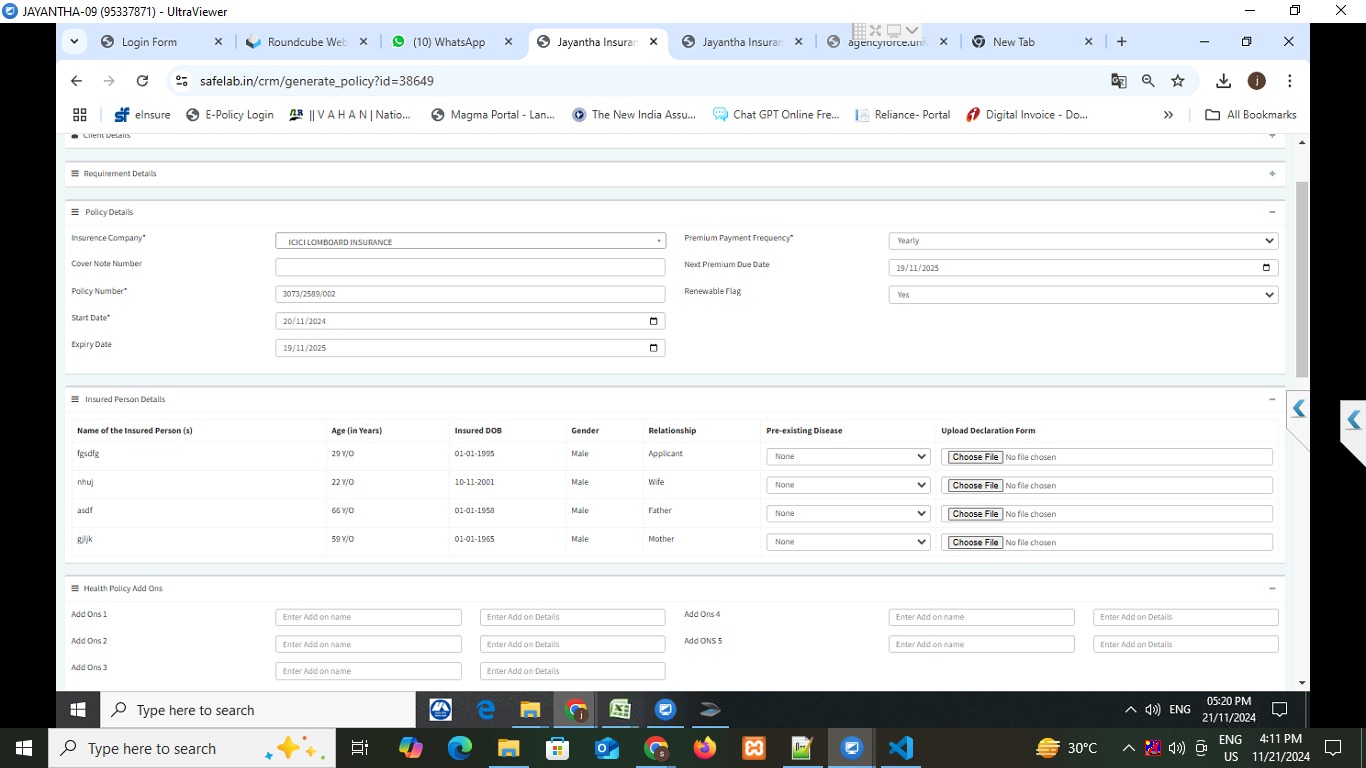The height and width of the screenshot is (768, 1366).
Task: Collapse the Insured Person Details section
Action: [1272, 399]
